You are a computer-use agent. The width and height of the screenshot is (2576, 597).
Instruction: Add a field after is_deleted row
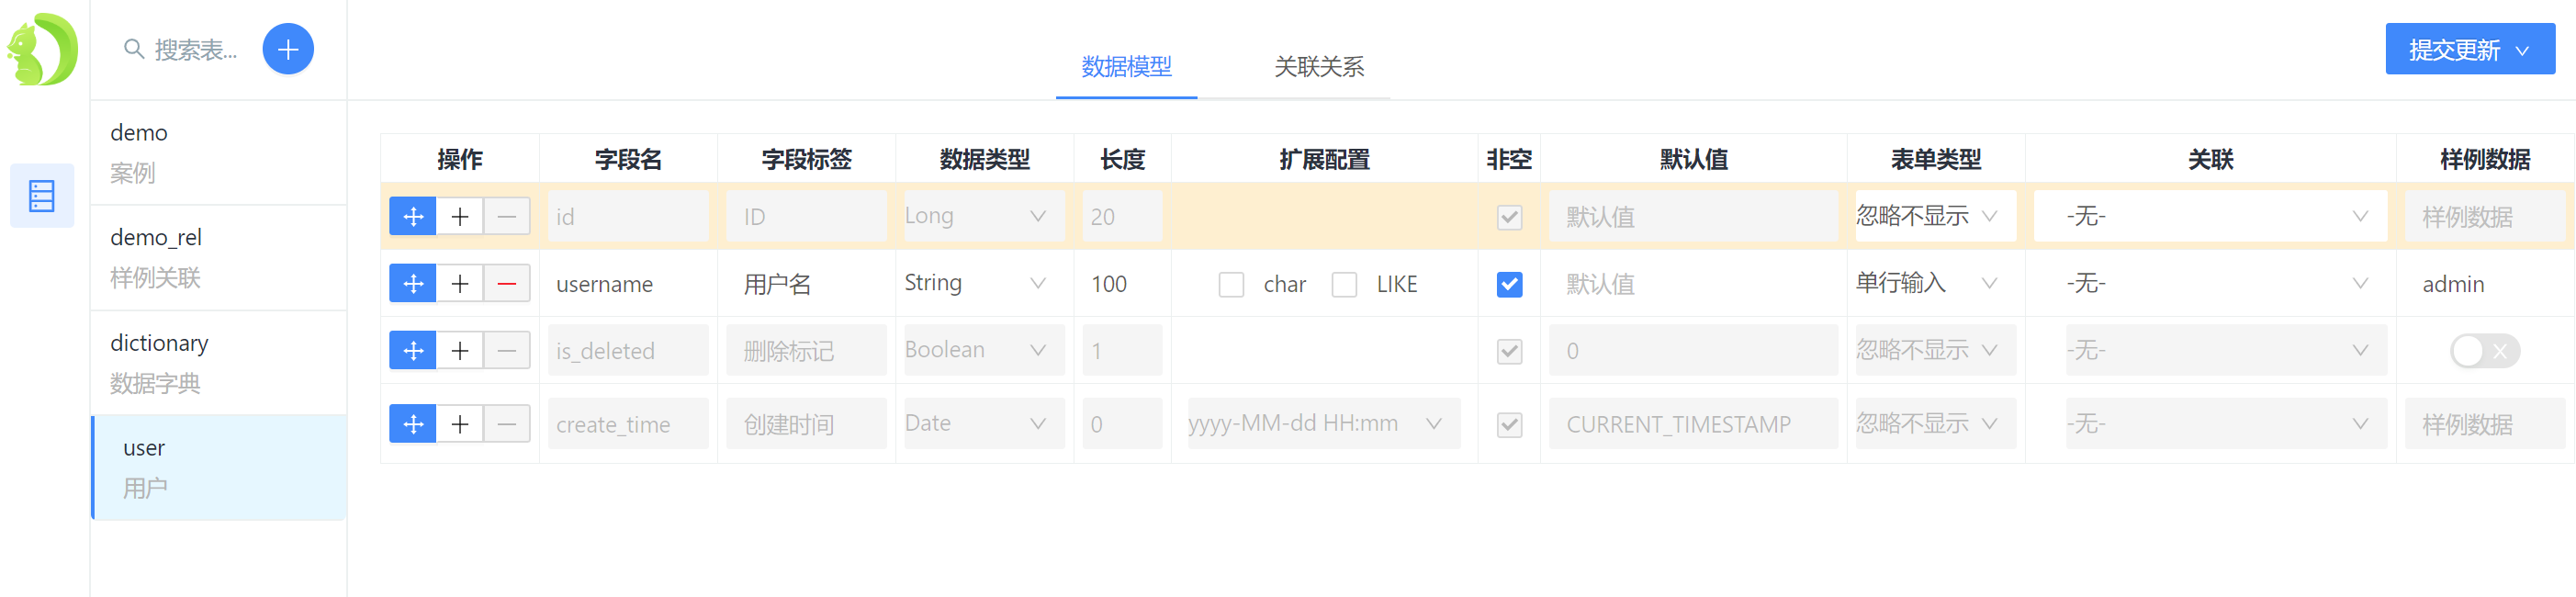[460, 351]
